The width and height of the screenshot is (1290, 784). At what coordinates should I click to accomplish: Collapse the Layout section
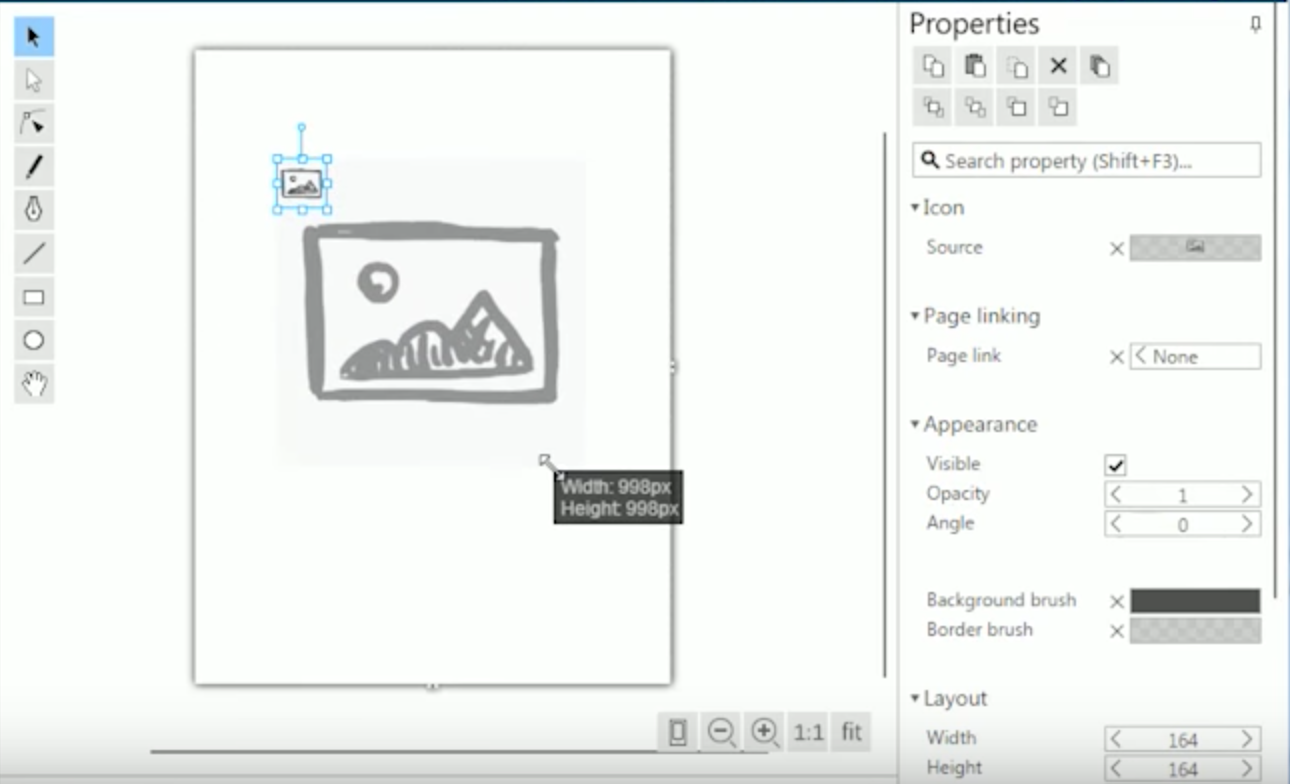(x=913, y=698)
